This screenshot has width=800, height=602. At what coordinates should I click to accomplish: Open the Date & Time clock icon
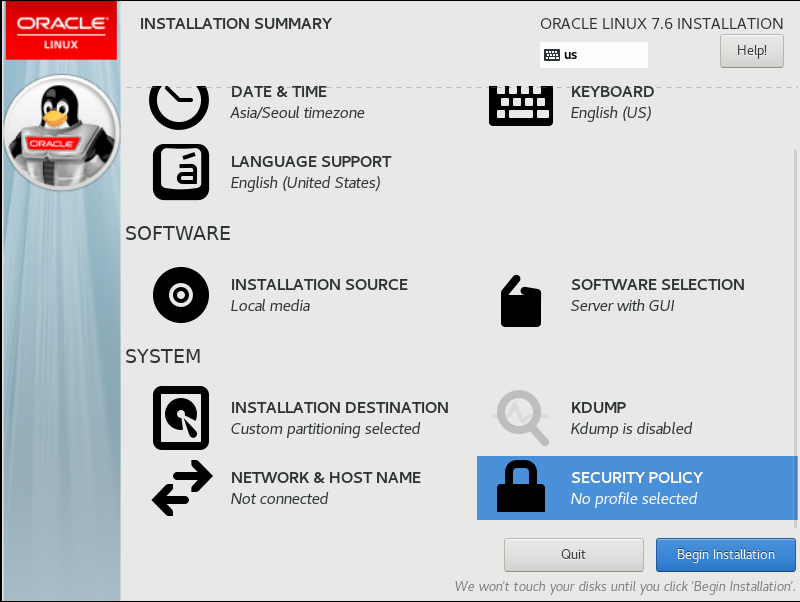pyautogui.click(x=179, y=107)
